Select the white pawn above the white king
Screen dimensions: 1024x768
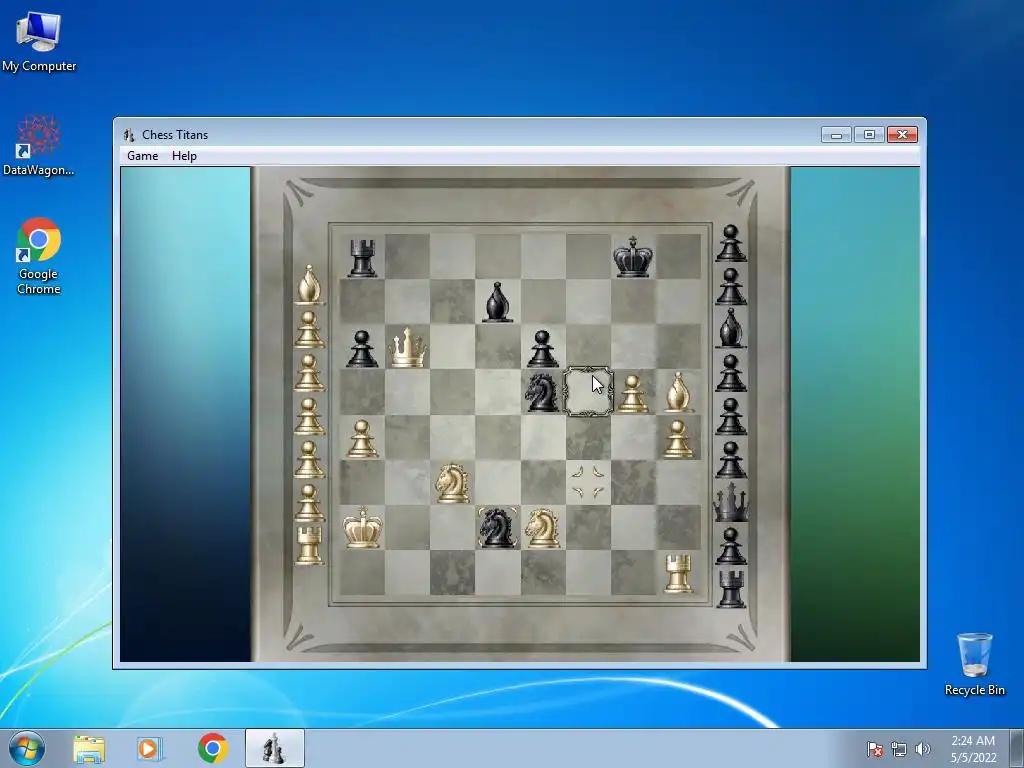(362, 439)
